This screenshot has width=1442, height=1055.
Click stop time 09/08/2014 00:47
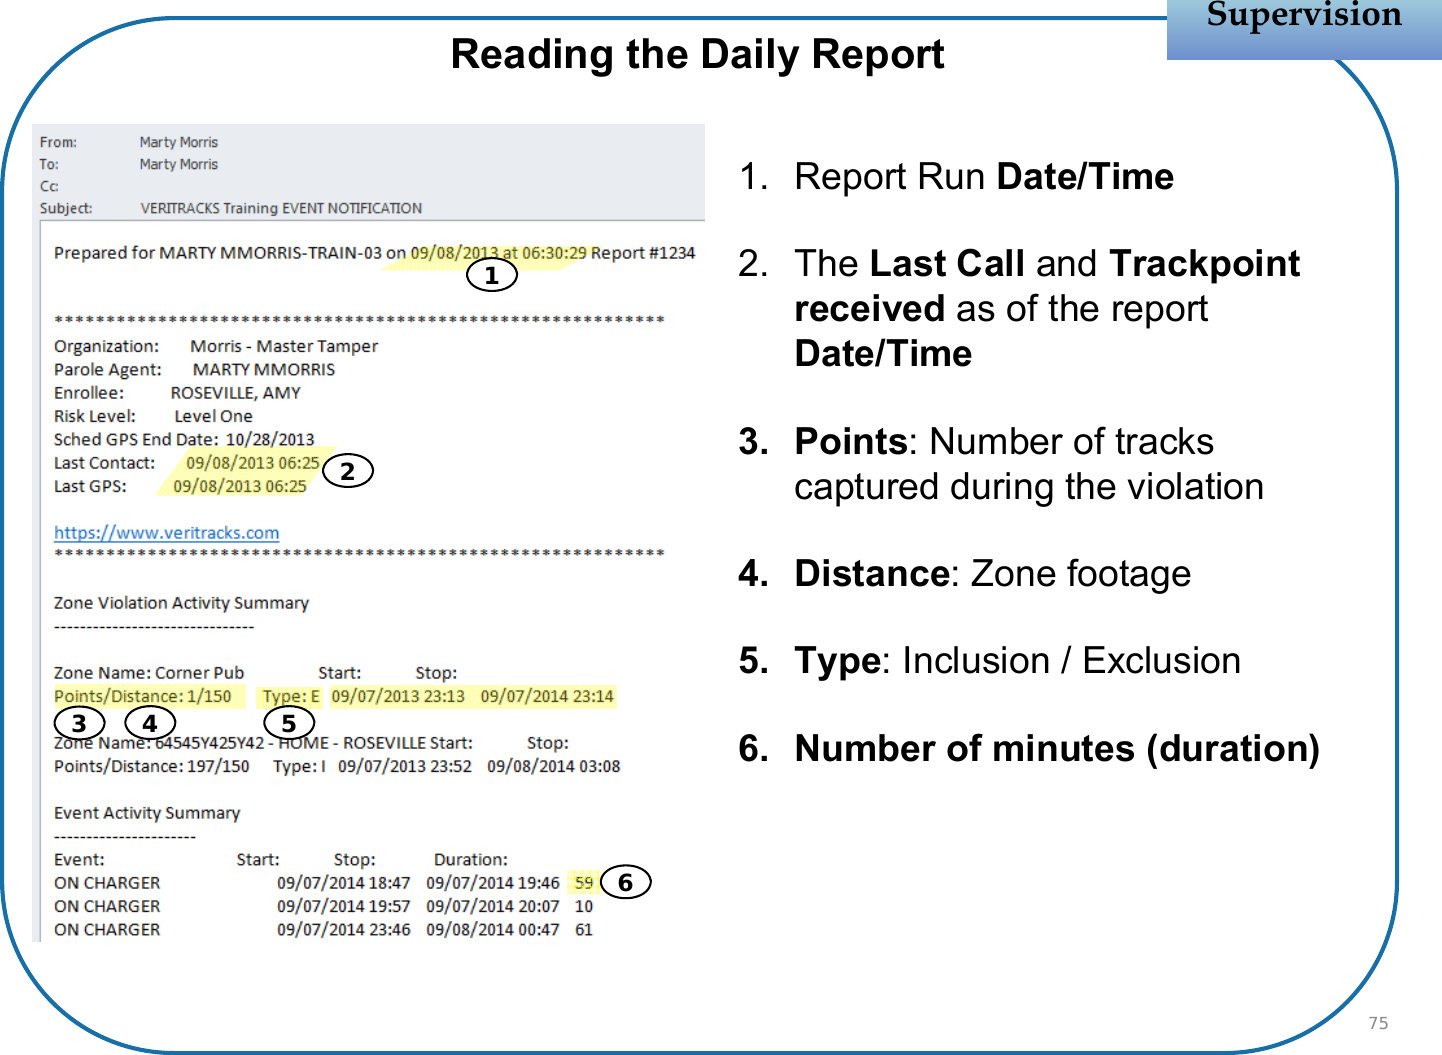[493, 929]
